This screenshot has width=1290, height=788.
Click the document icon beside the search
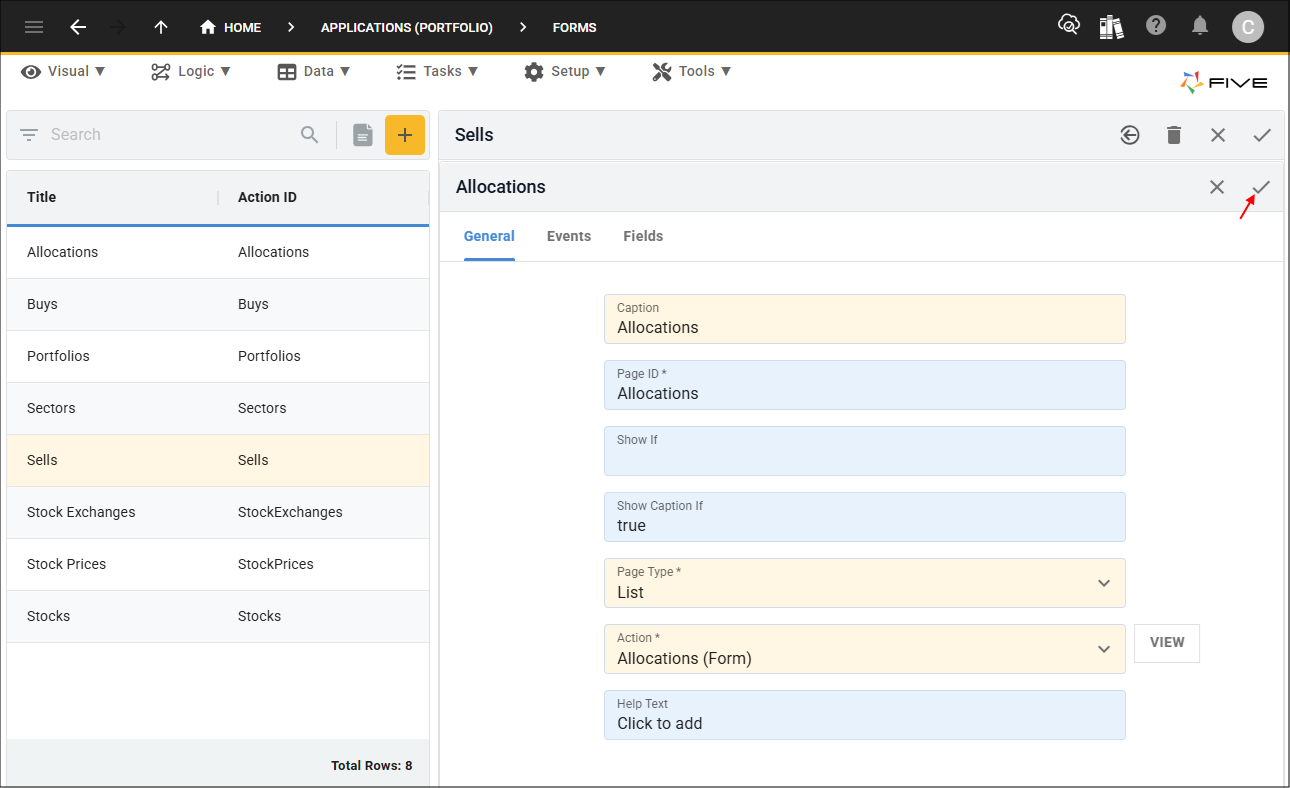pos(362,134)
